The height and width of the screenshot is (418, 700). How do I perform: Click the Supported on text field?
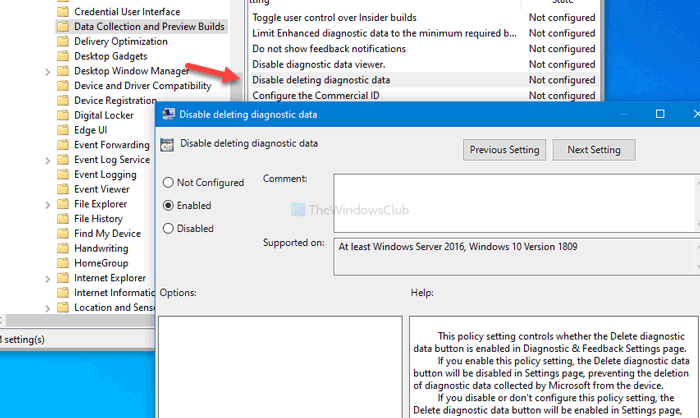[516, 257]
